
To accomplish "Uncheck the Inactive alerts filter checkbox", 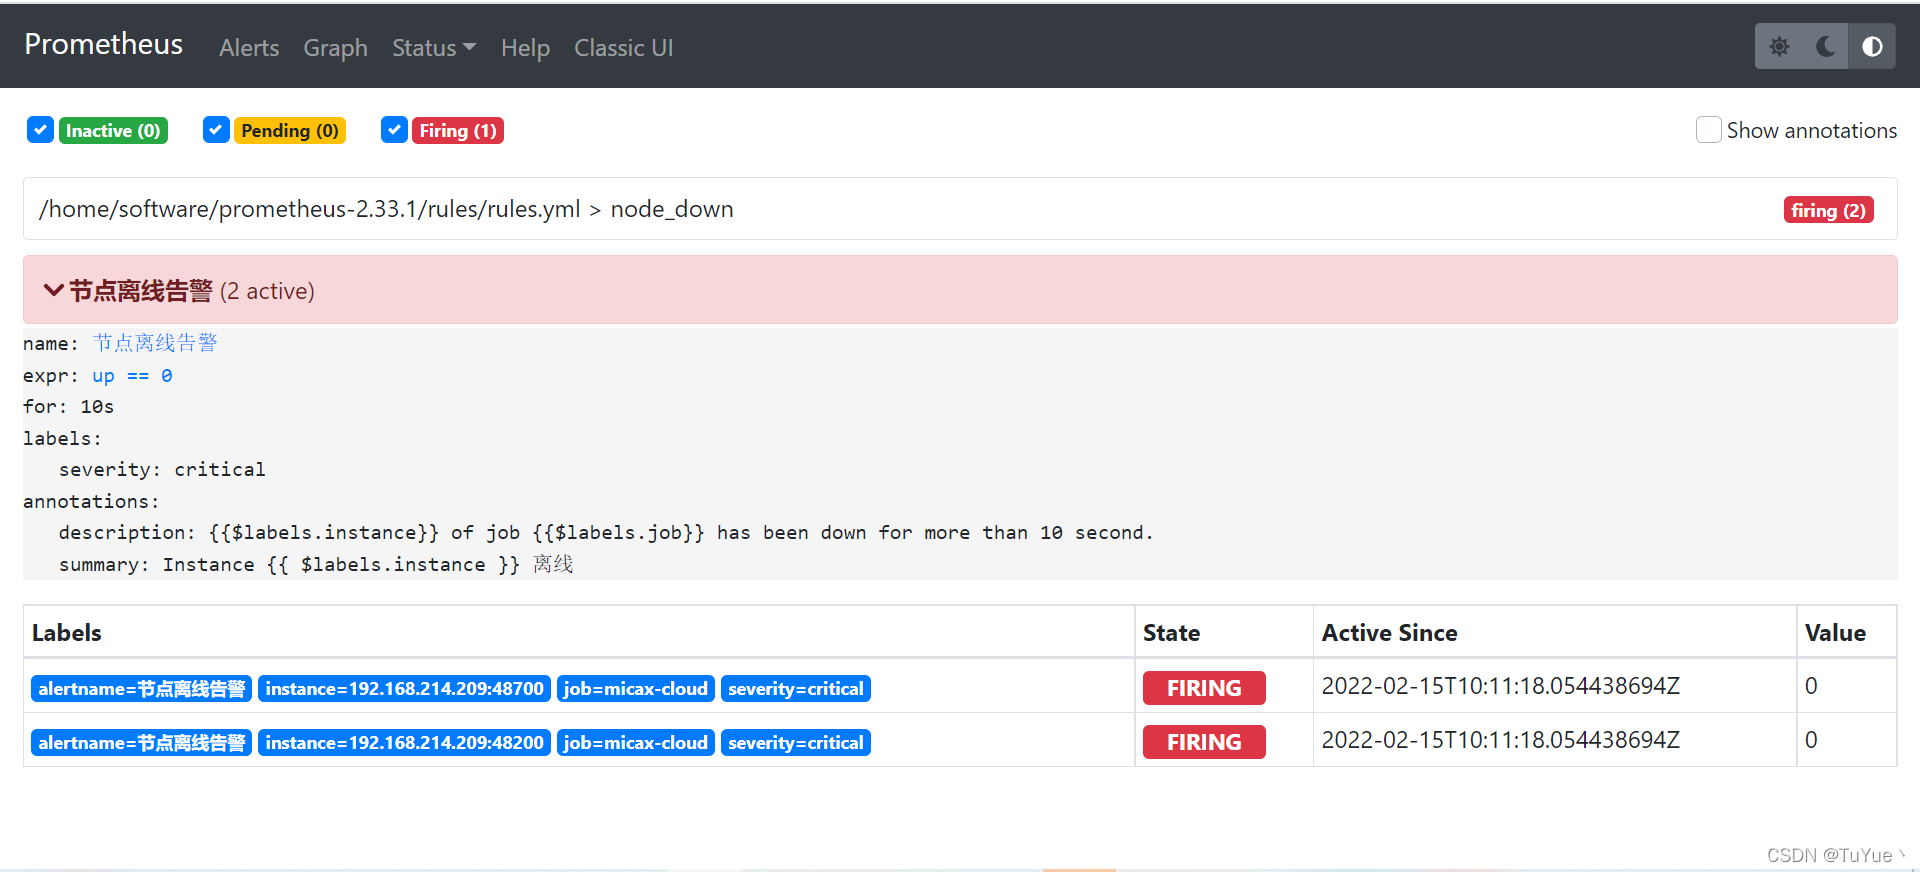I will pyautogui.click(x=40, y=130).
